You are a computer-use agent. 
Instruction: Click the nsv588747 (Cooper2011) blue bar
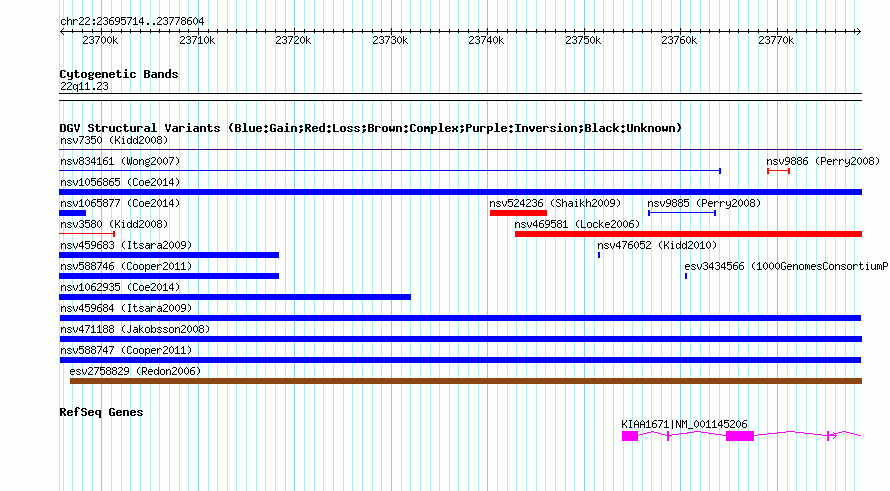tap(460, 360)
